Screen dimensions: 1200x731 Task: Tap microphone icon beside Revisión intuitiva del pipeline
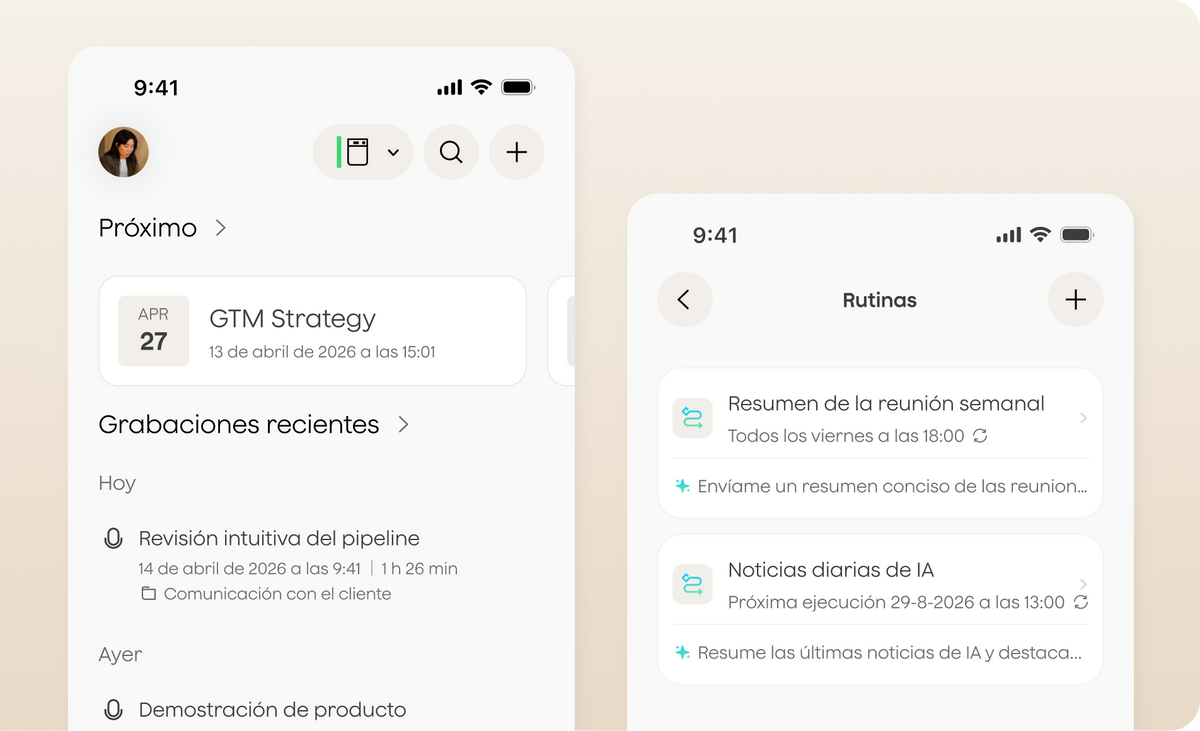113,539
